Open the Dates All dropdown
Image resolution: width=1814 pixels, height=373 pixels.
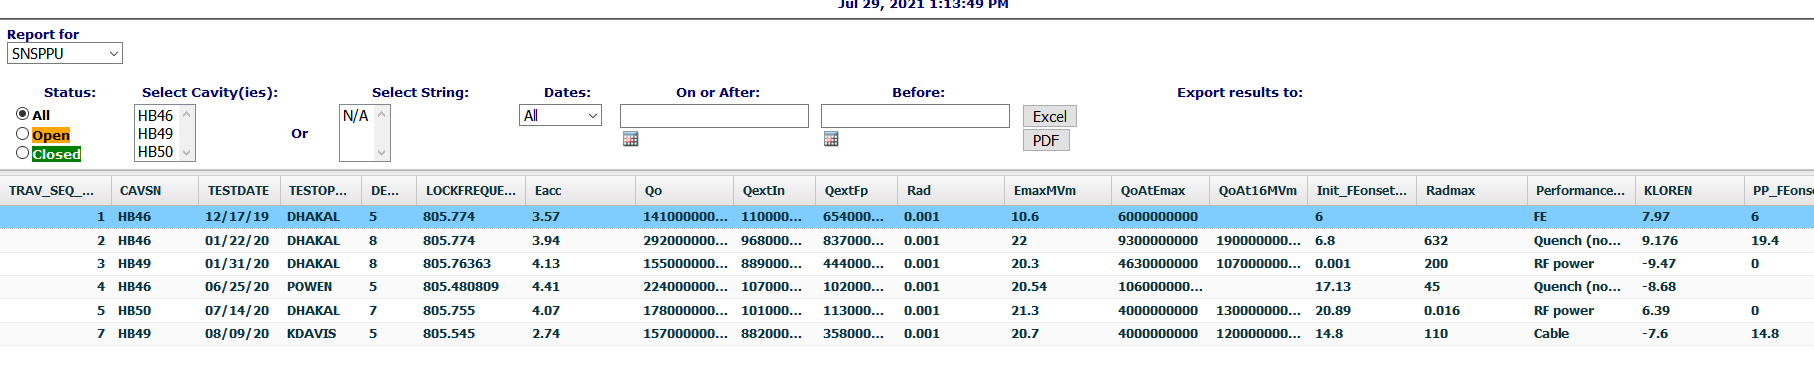pos(560,115)
